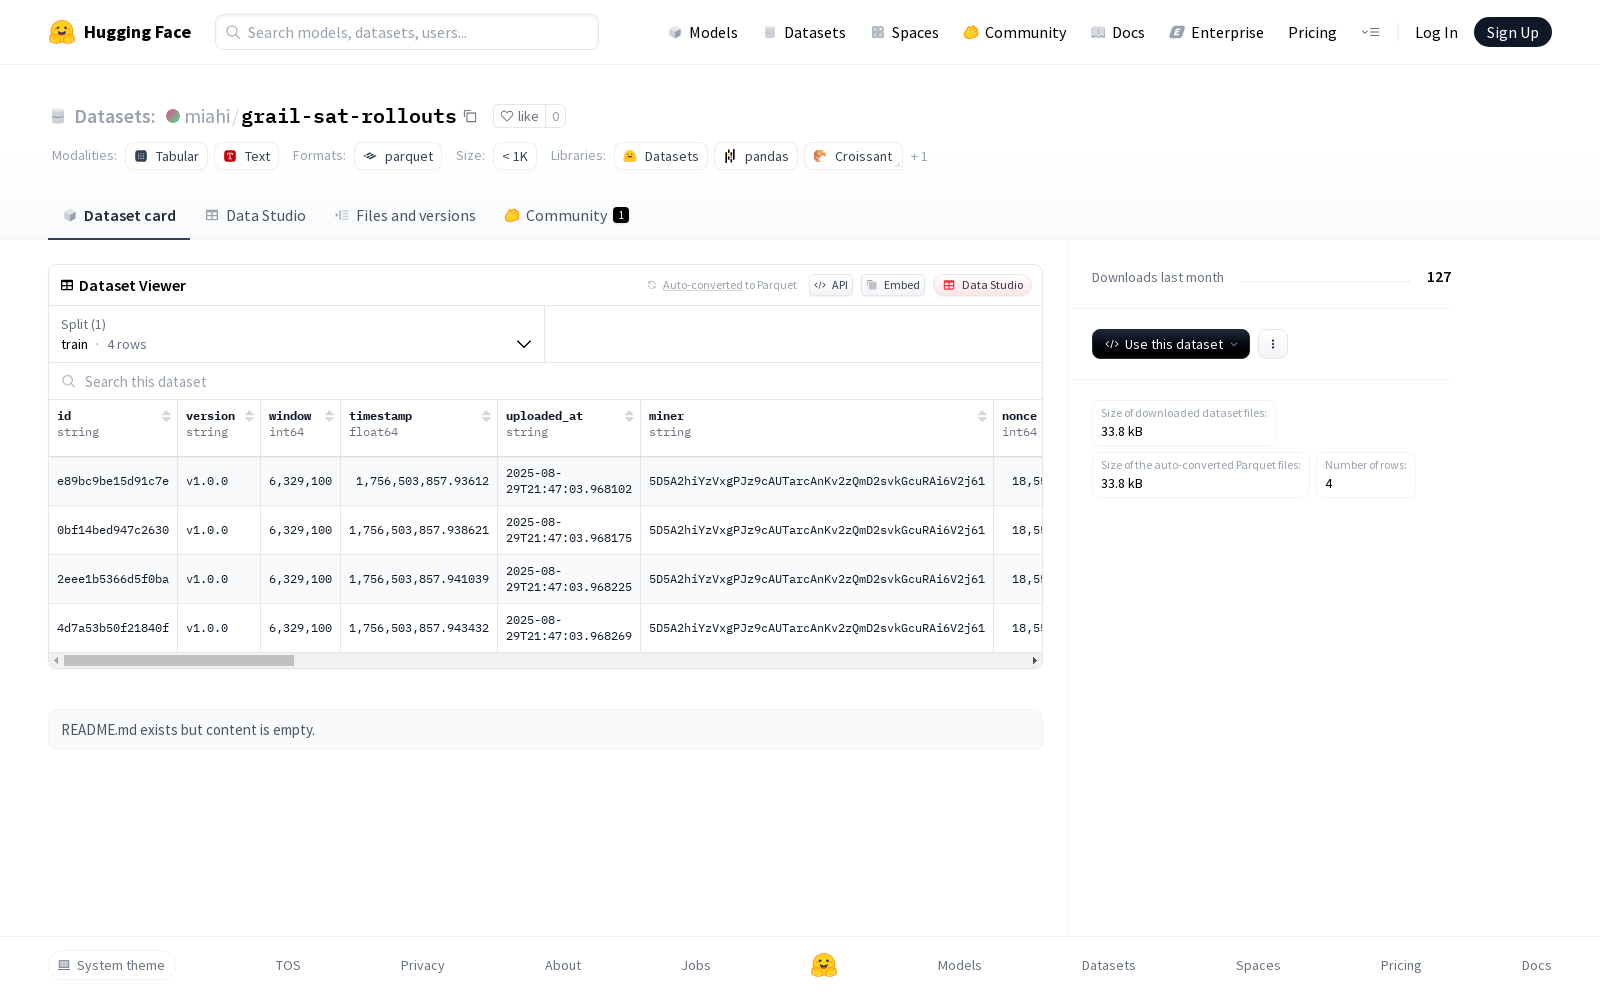Click the footer Hugging Face emoji icon
This screenshot has width=1600, height=1000.
point(824,965)
